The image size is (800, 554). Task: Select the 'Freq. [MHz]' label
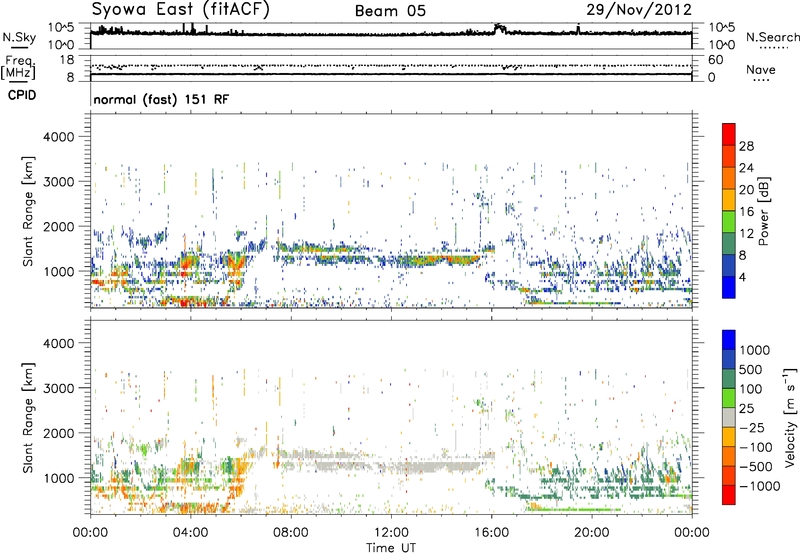(18, 67)
